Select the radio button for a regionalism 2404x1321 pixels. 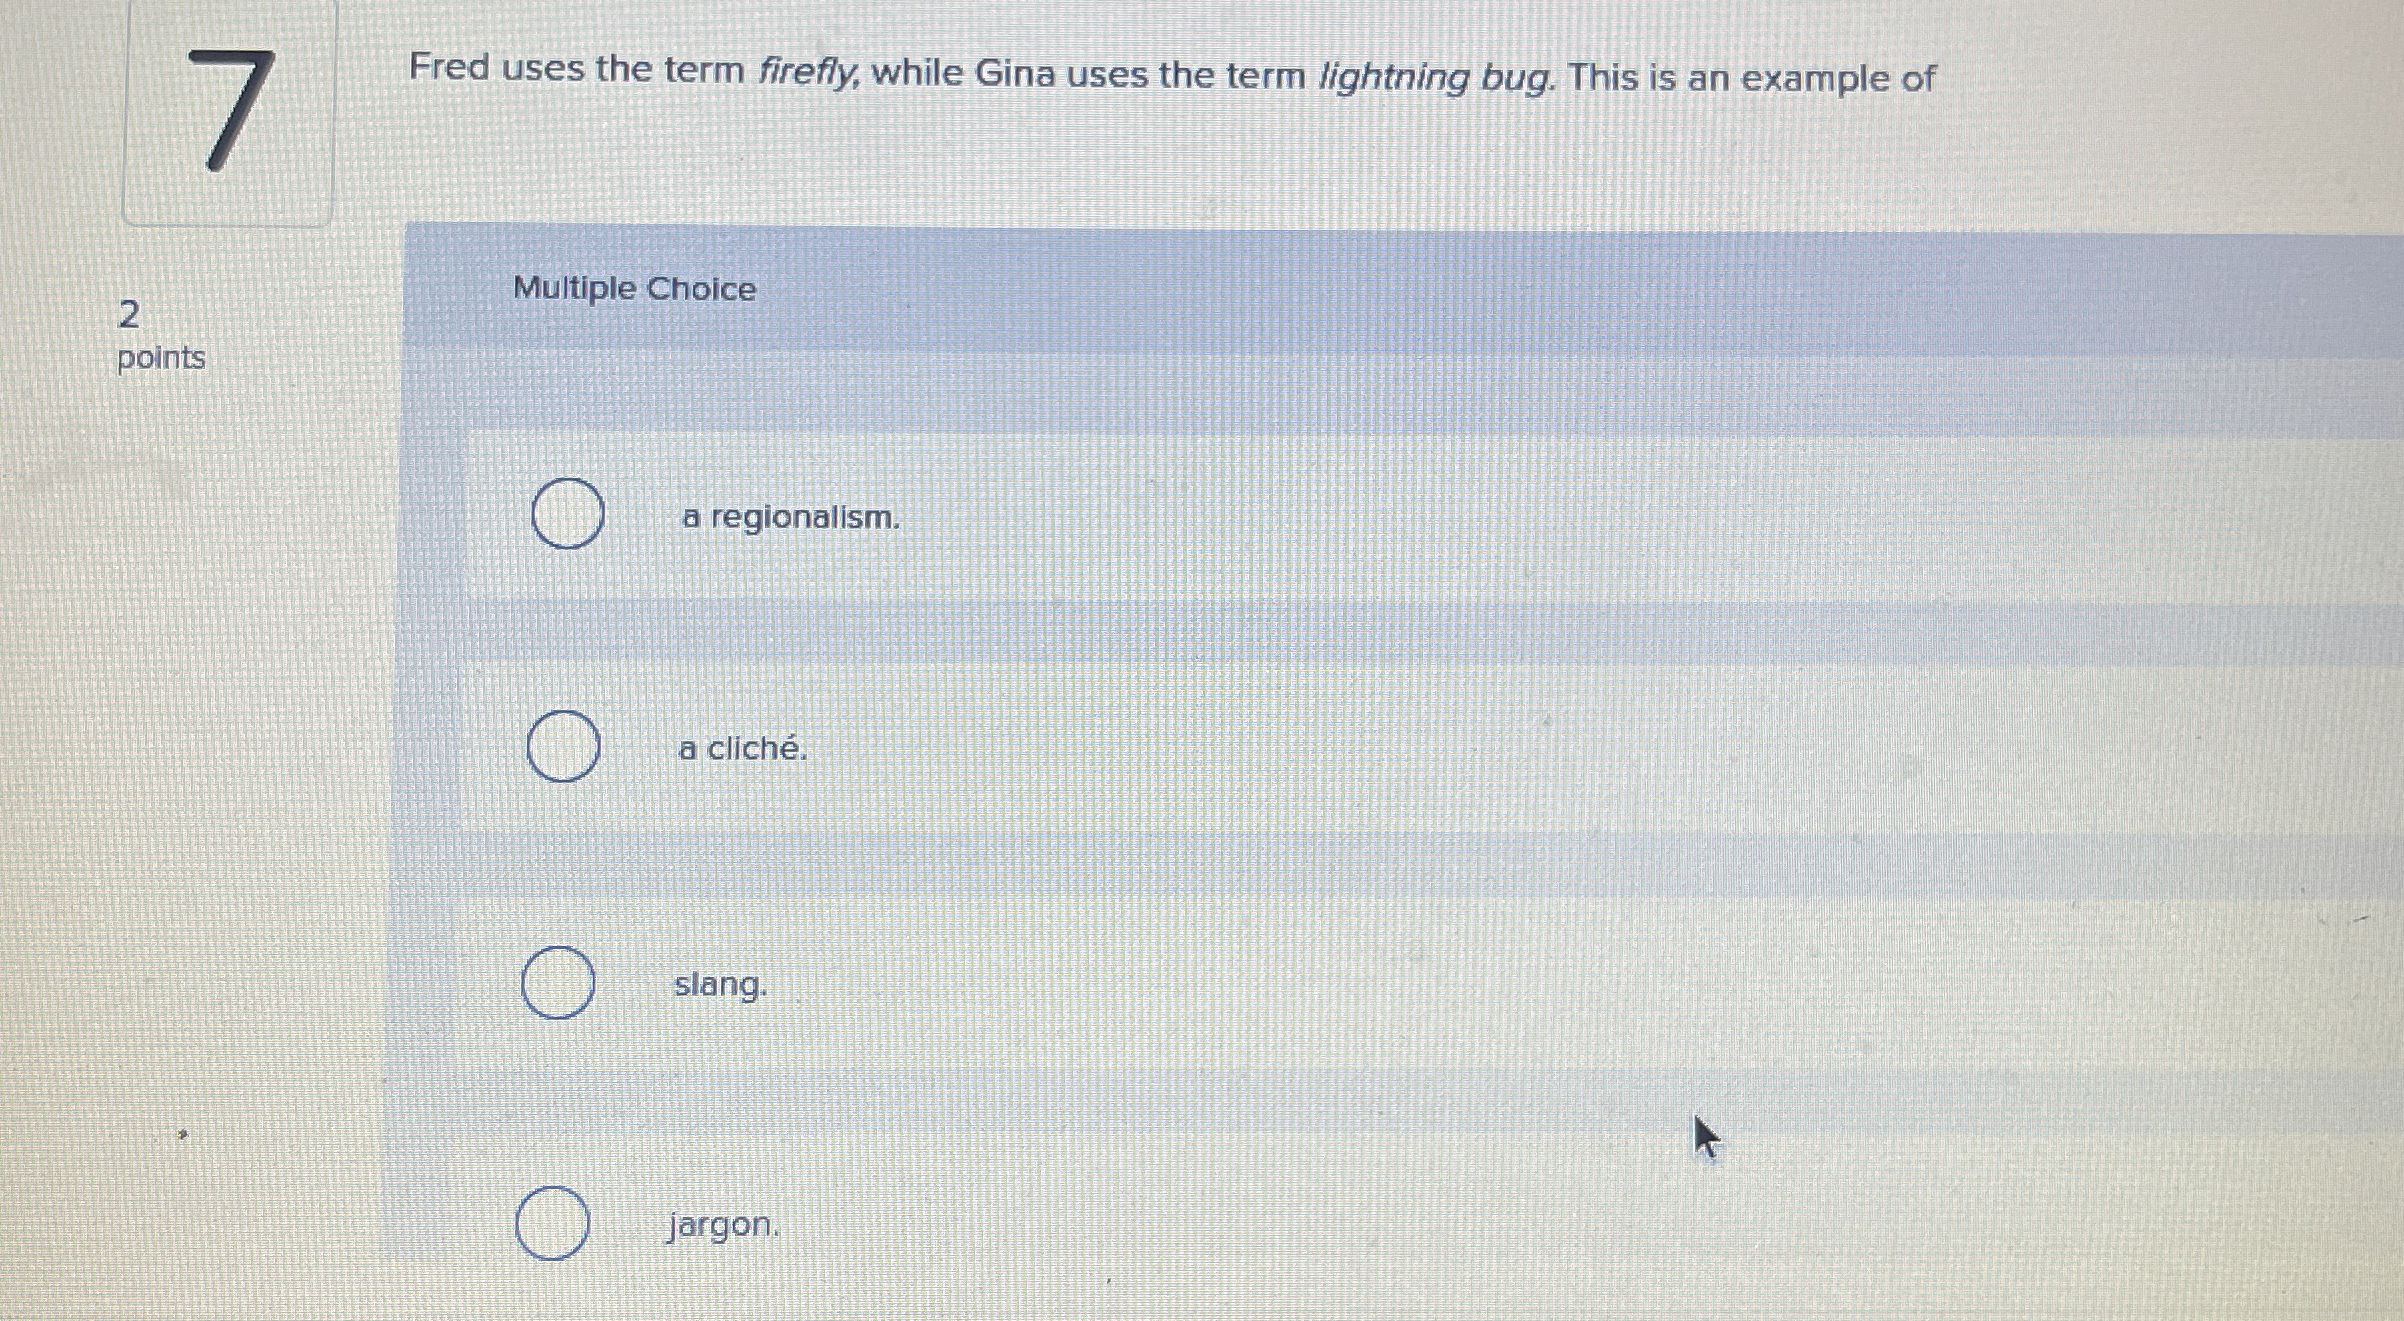tap(568, 514)
